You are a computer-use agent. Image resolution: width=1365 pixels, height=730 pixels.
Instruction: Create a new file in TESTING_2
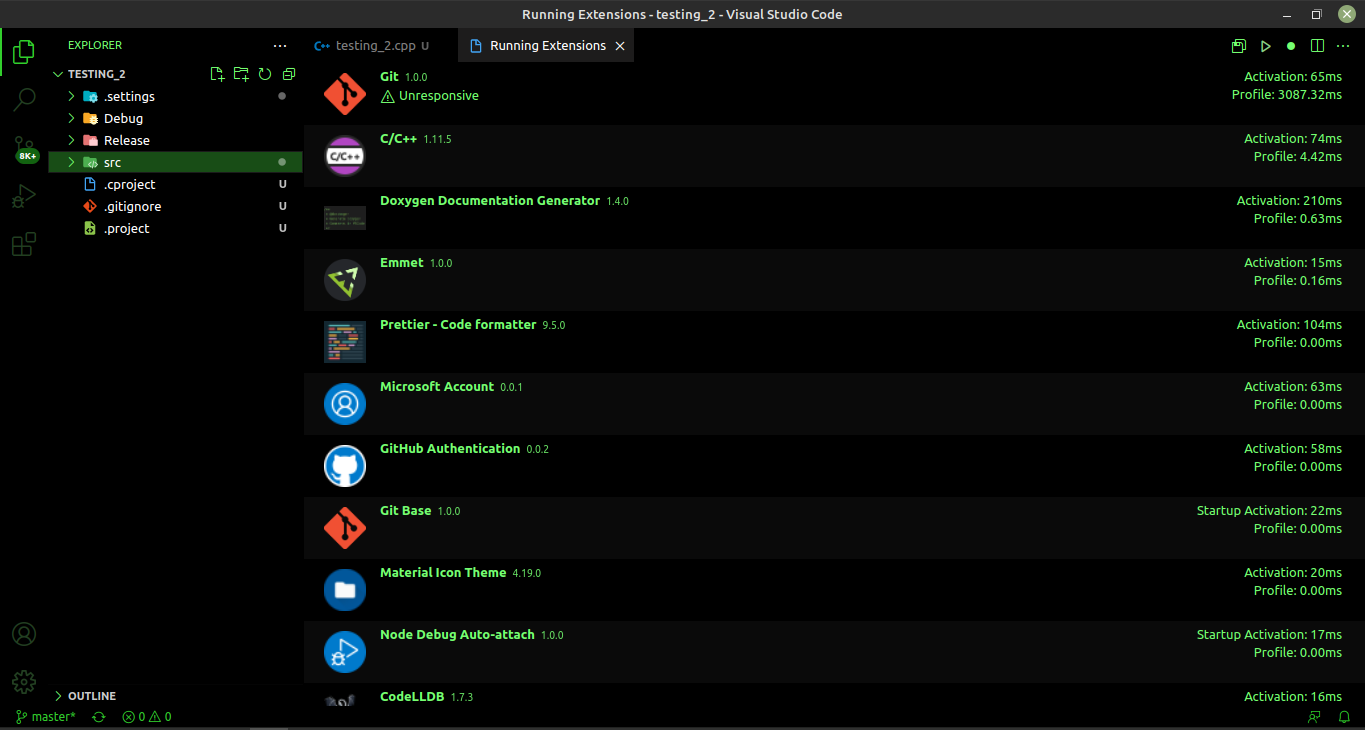(x=217, y=74)
